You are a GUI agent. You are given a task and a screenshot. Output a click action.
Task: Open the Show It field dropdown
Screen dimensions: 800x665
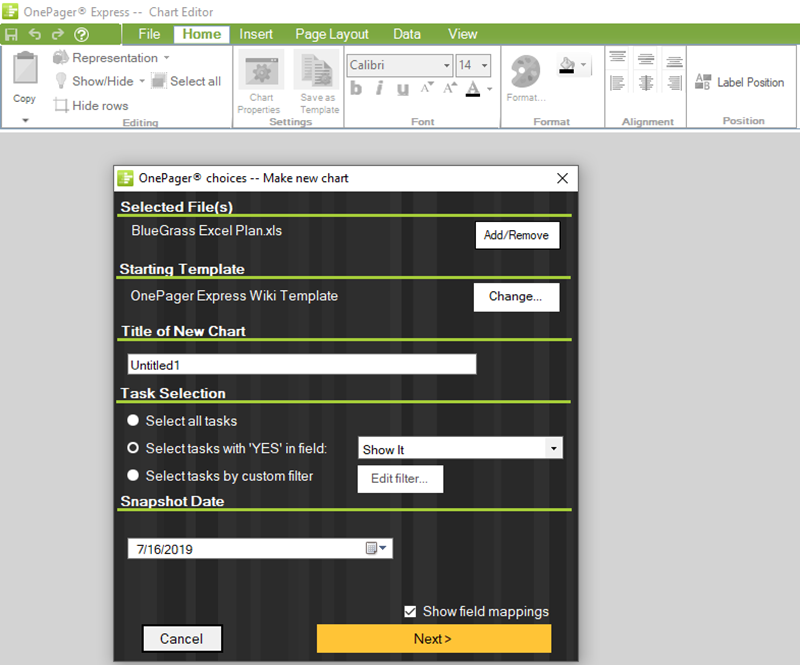pyautogui.click(x=554, y=448)
